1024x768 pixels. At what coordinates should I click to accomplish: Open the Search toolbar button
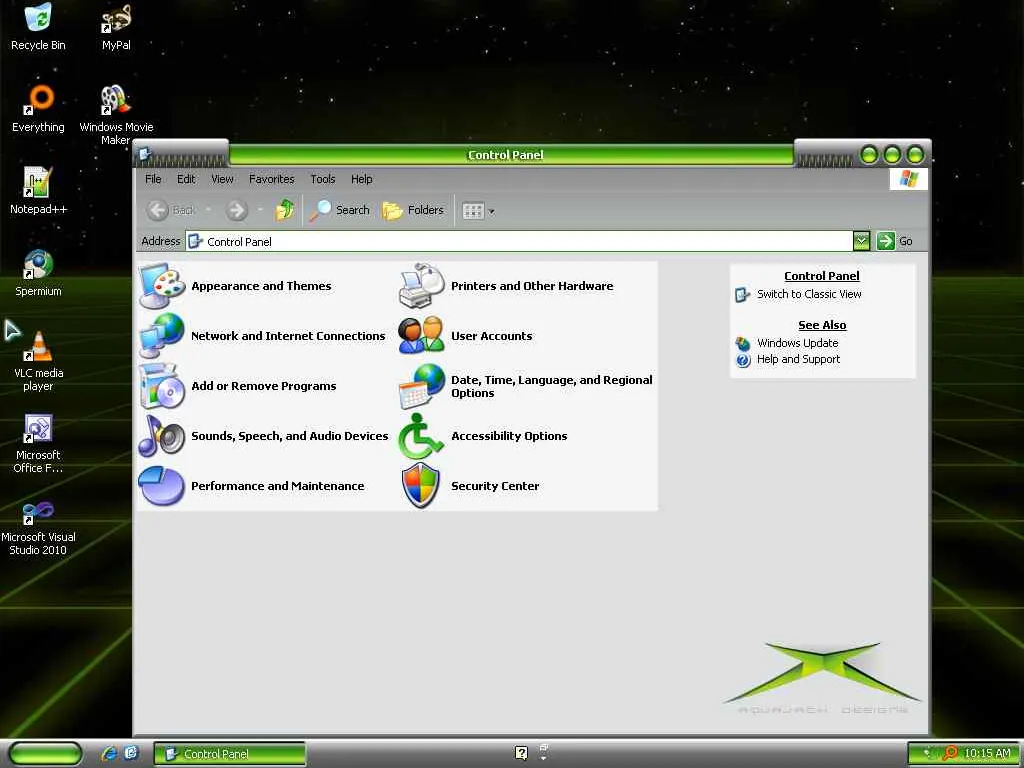coord(340,210)
